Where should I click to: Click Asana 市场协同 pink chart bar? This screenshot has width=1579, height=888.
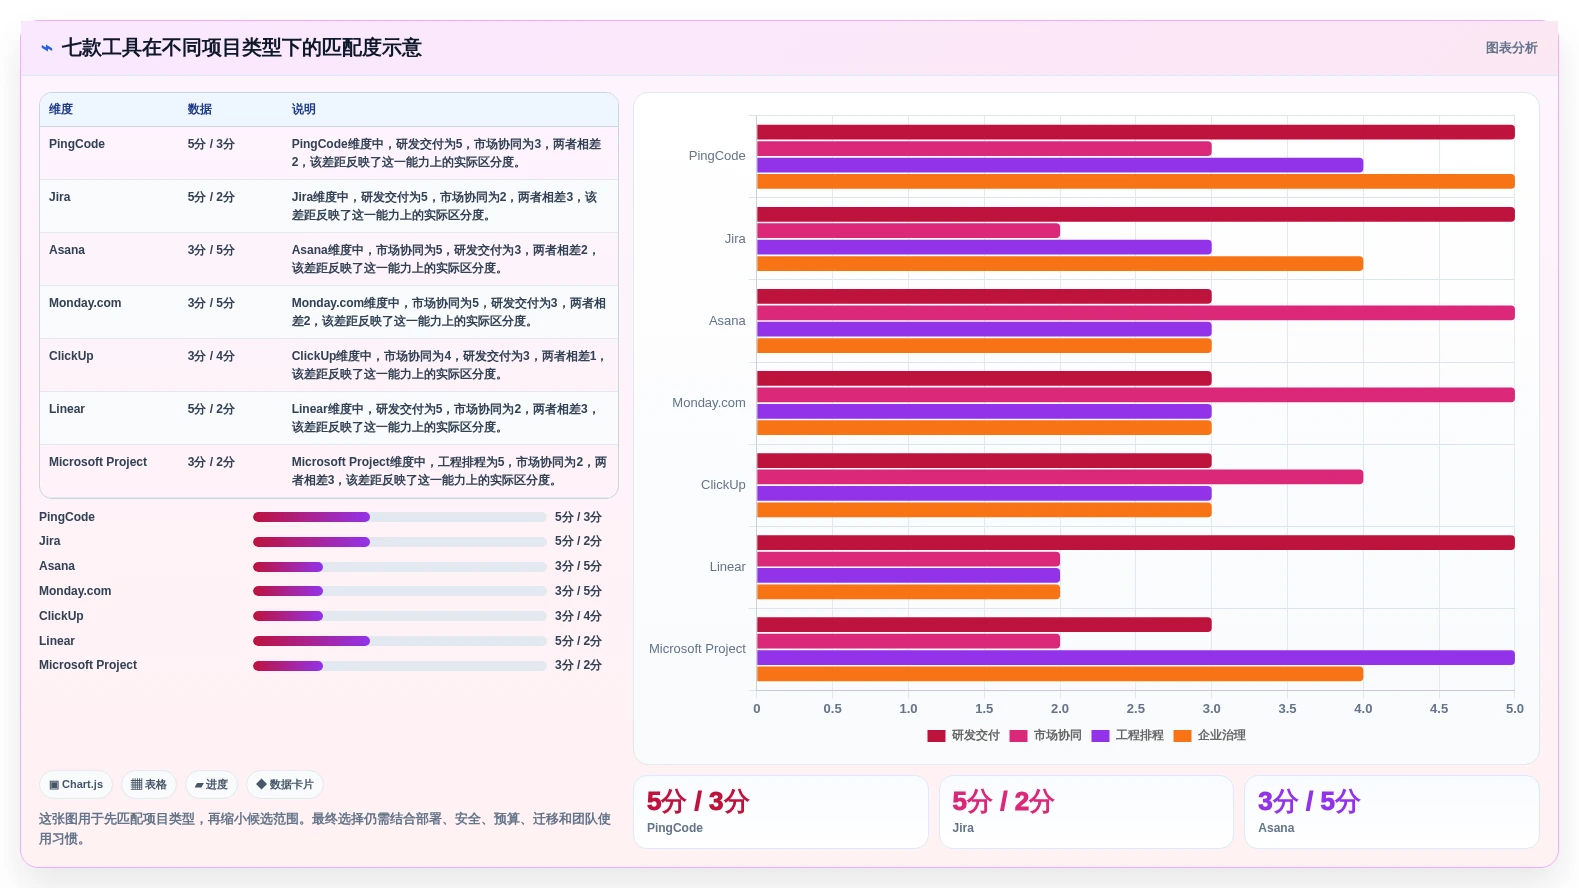point(1135,313)
